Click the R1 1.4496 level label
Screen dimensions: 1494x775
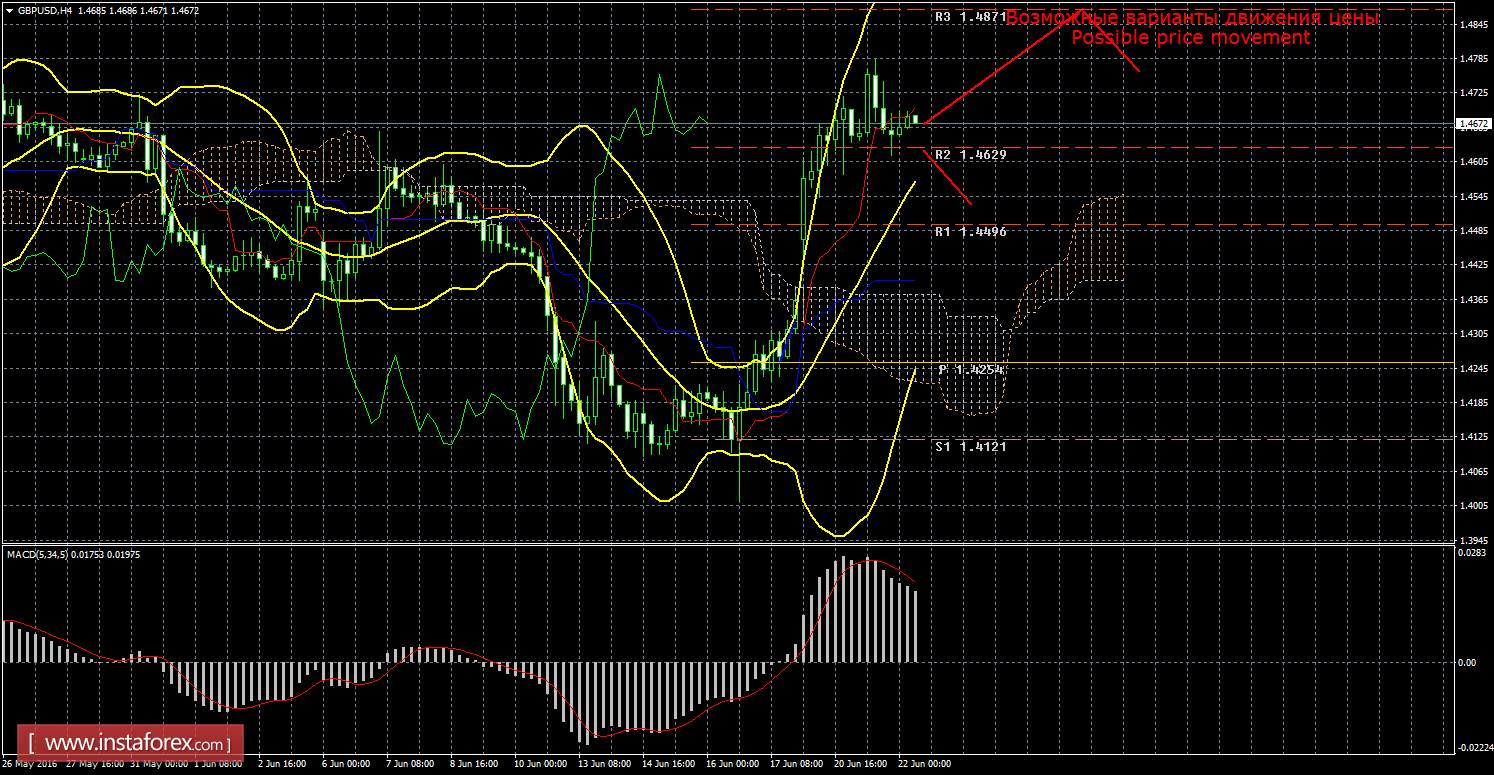coord(970,231)
